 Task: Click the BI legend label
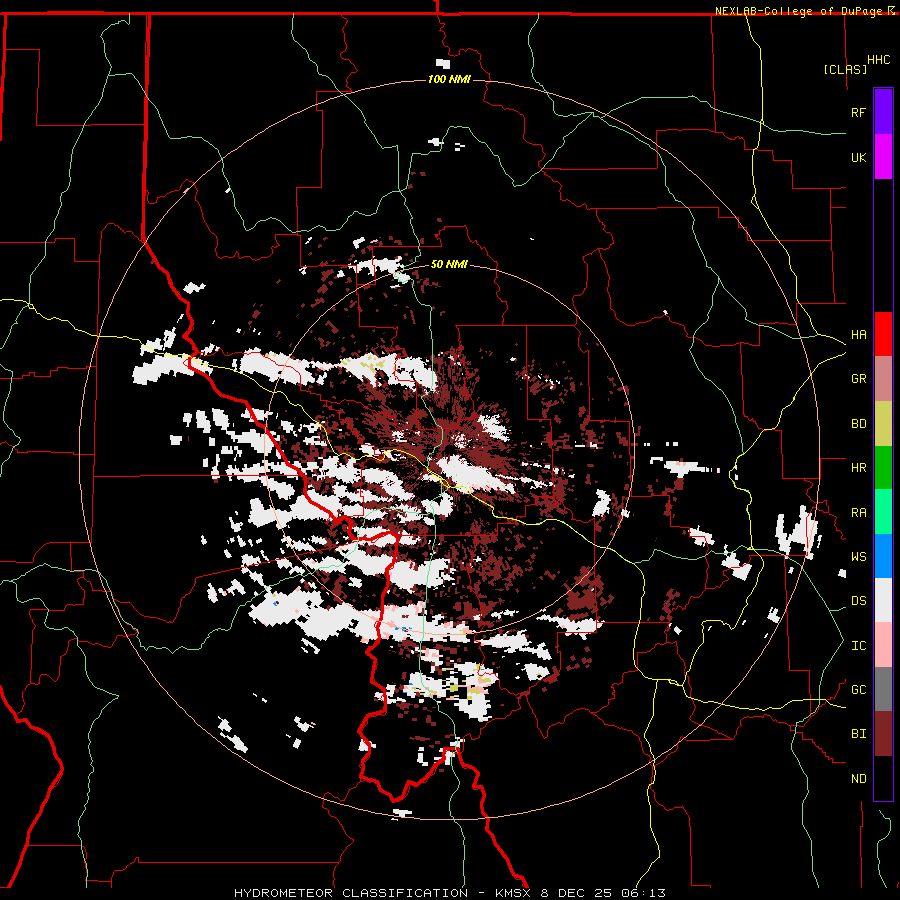[858, 734]
